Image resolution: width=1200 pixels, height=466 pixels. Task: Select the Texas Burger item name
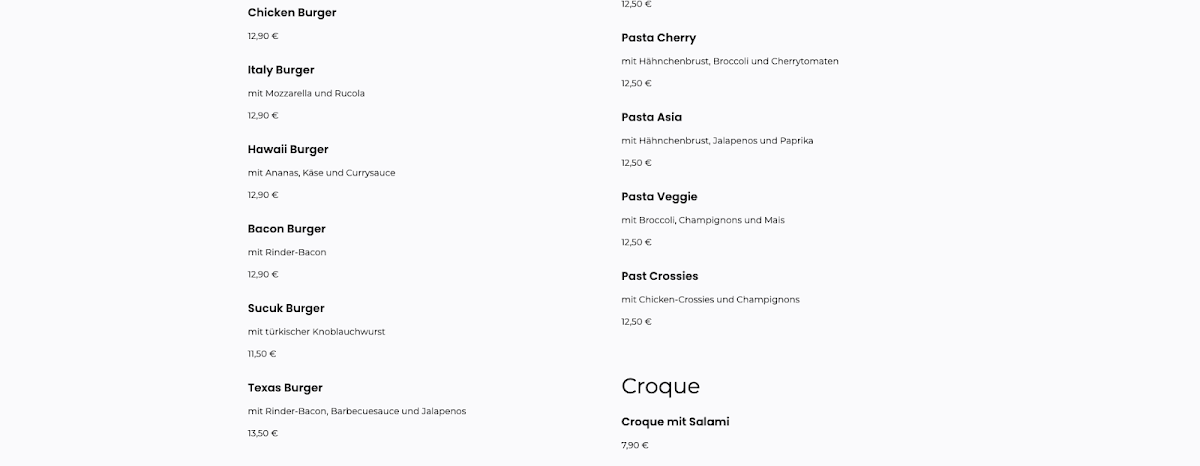coord(285,388)
